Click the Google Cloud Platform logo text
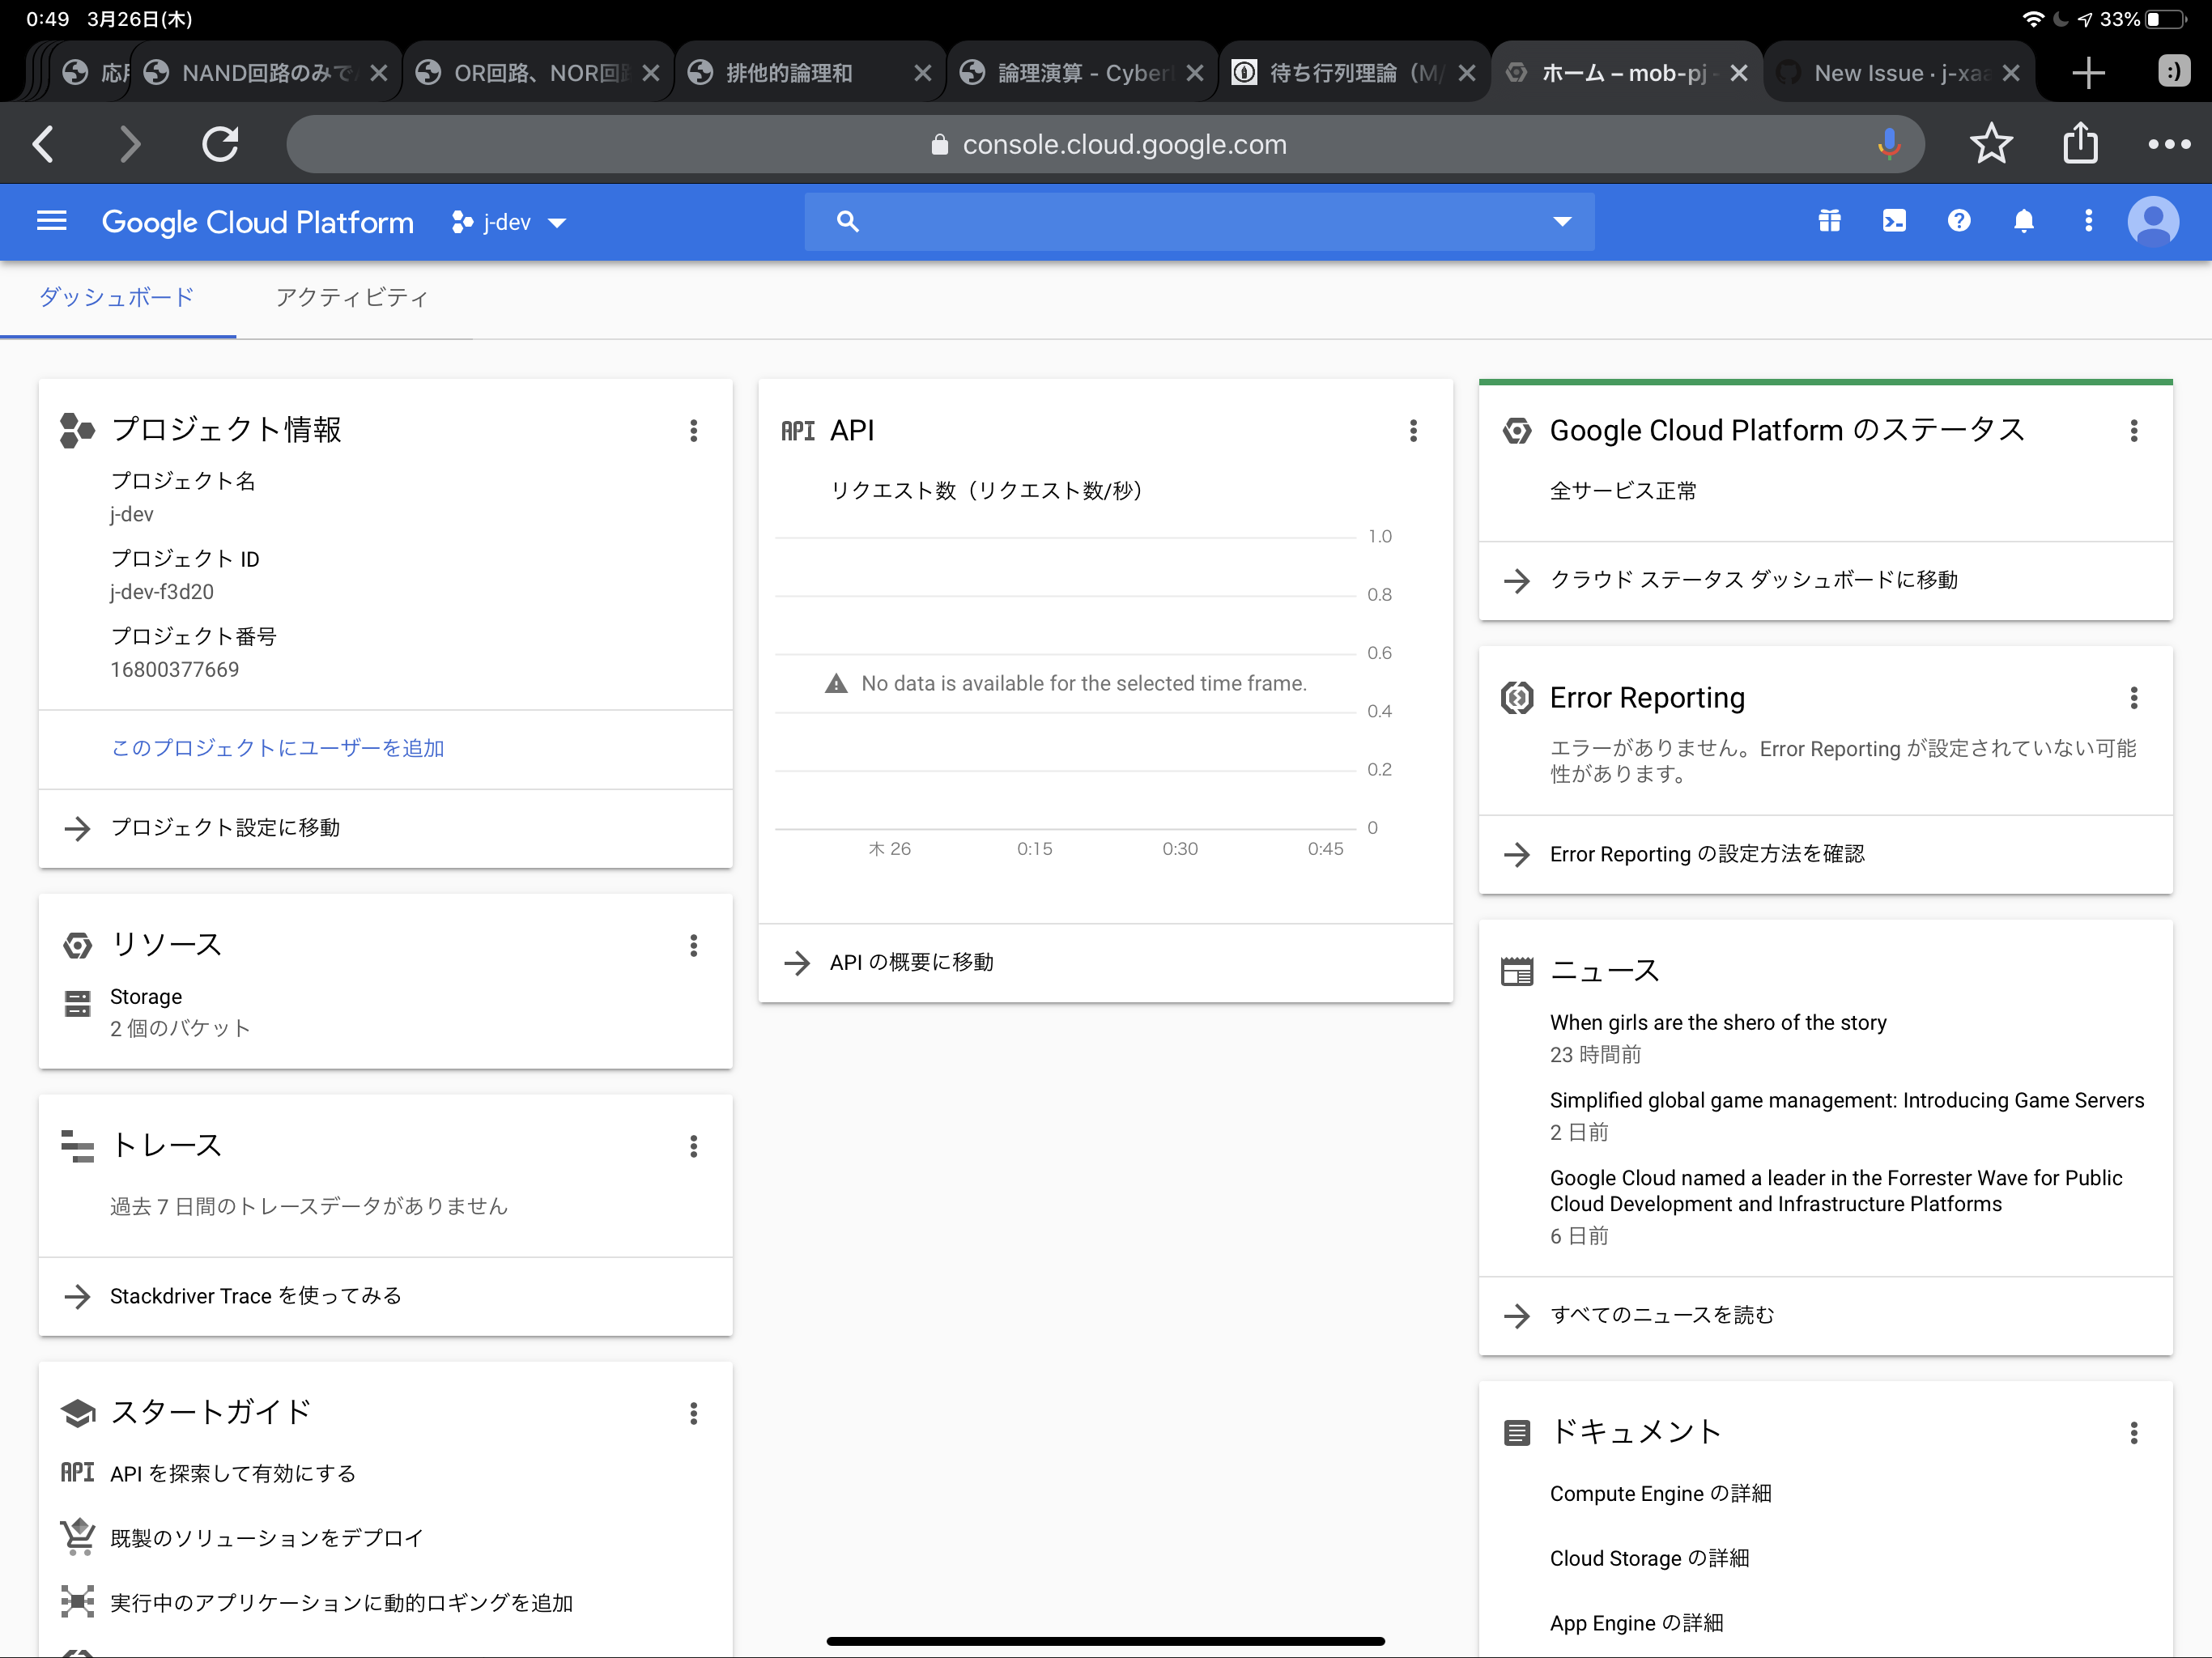The width and height of the screenshot is (2212, 1658). [x=258, y=222]
